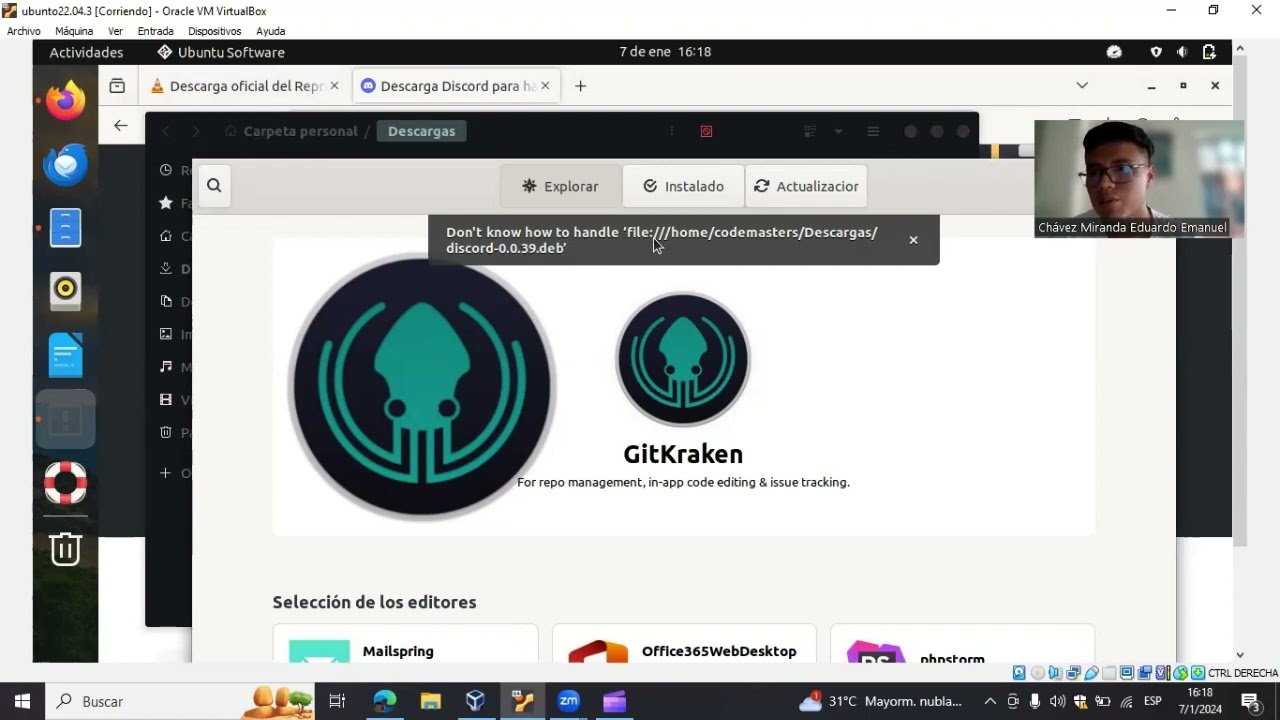
Task: Click the search icon in Ubuntu Software
Action: coord(214,186)
